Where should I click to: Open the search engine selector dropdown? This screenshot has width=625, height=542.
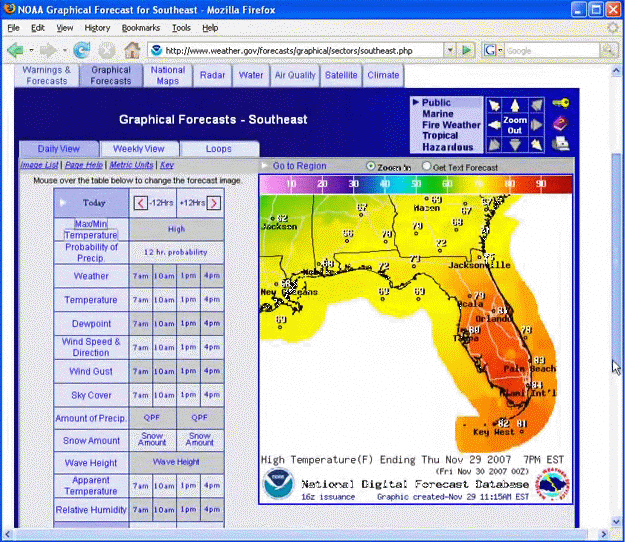pyautogui.click(x=500, y=51)
